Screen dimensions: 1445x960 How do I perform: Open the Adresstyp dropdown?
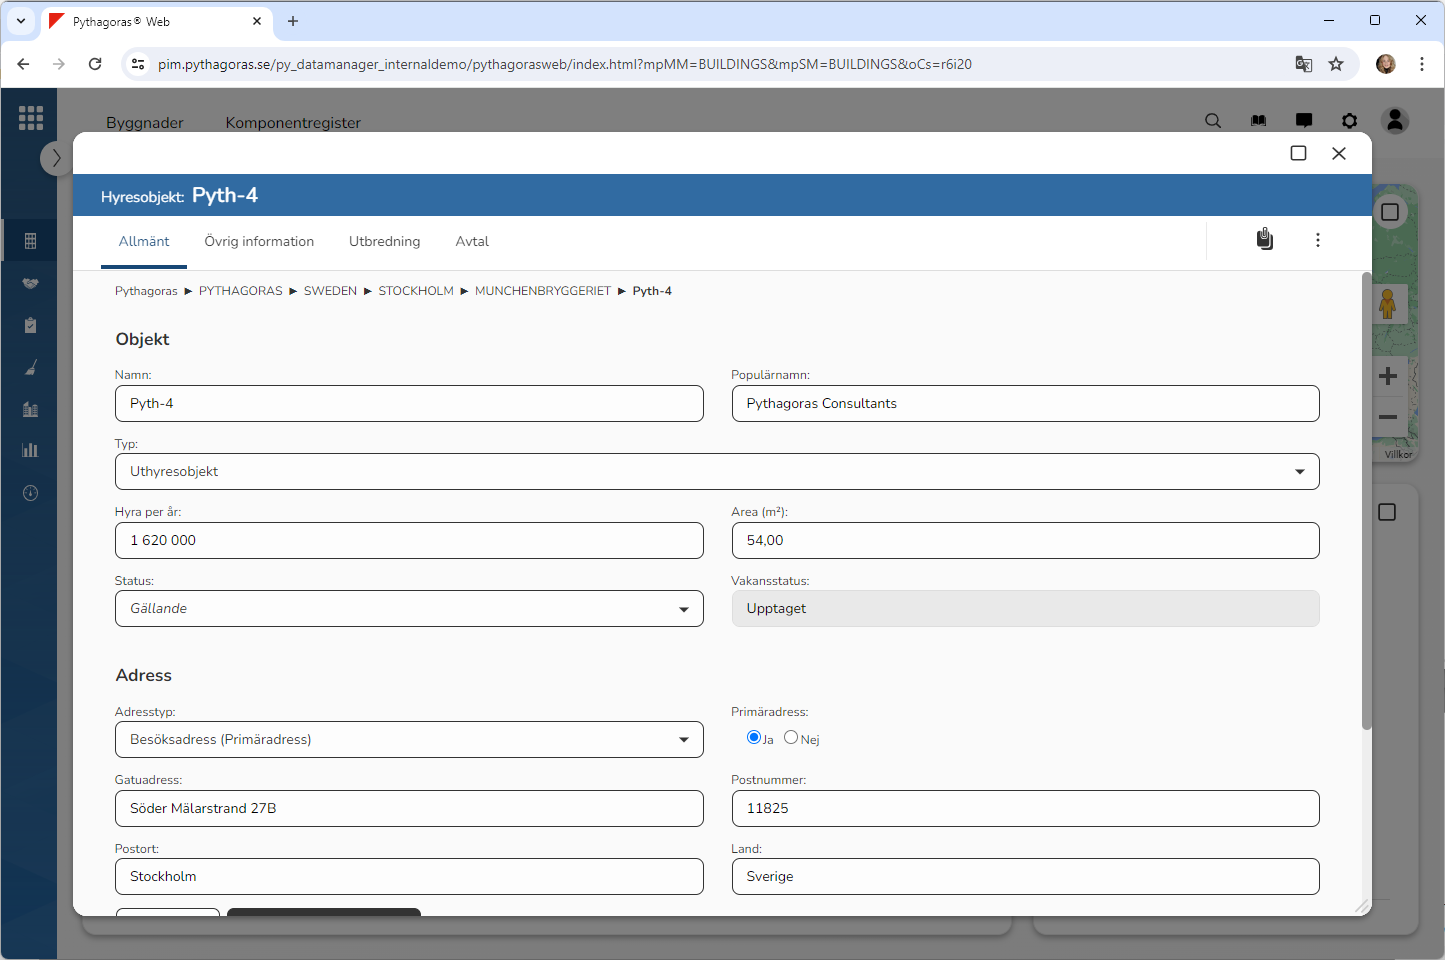[408, 740]
